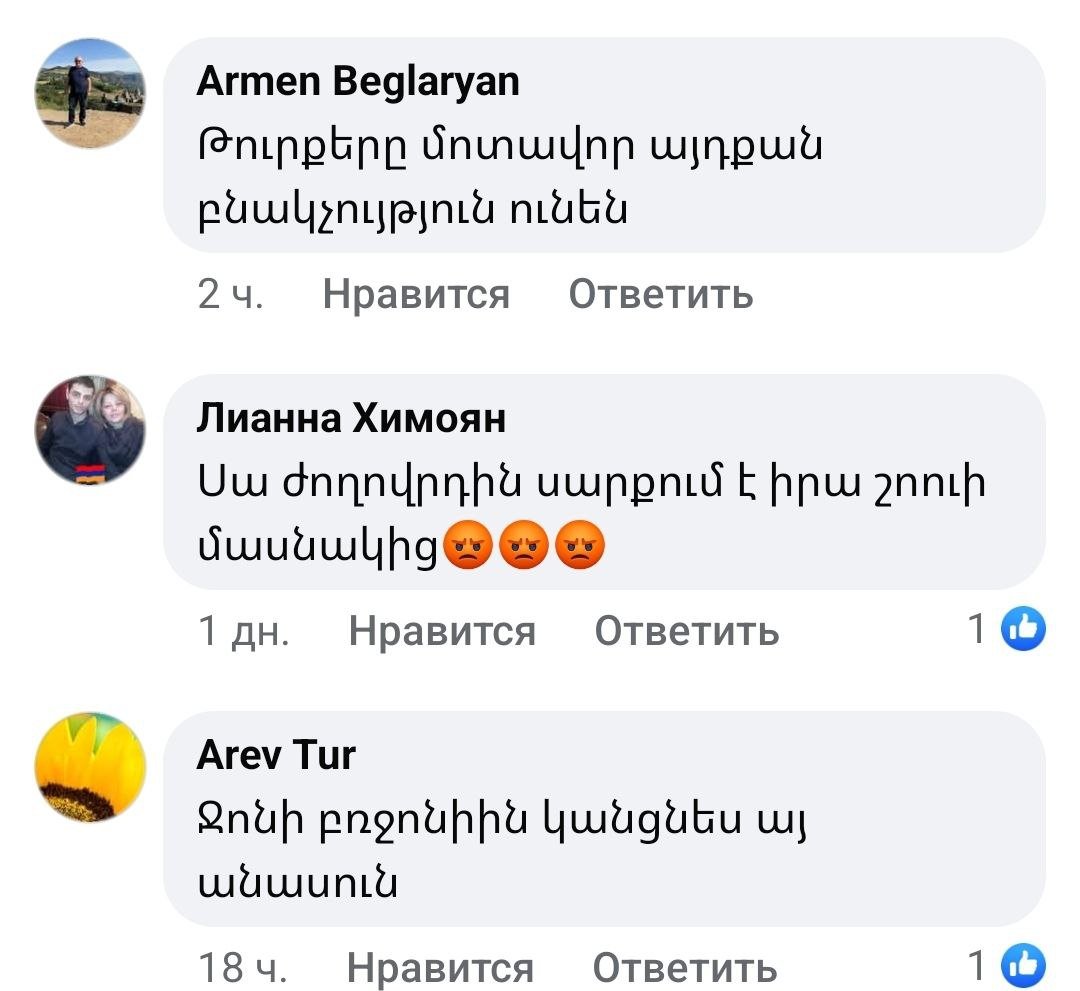
Task: Reply to Armen Beglaryan's comment with Ответить
Action: click(x=661, y=294)
